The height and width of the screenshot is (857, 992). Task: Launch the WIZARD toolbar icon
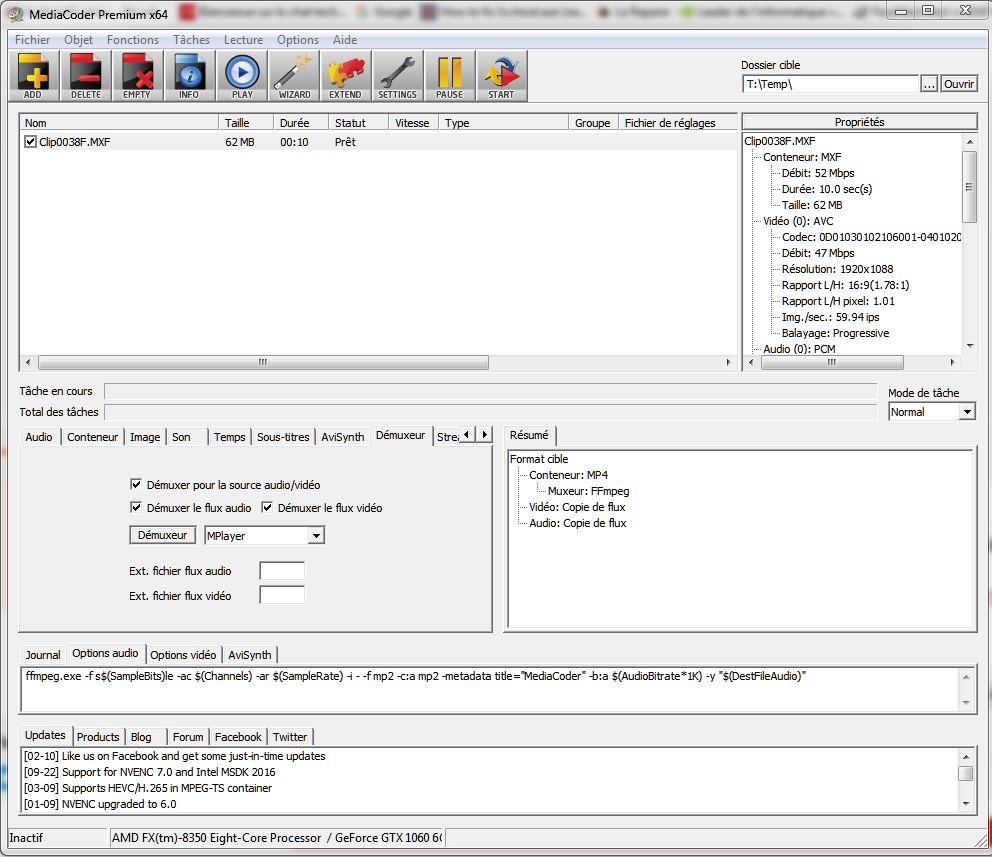point(294,76)
